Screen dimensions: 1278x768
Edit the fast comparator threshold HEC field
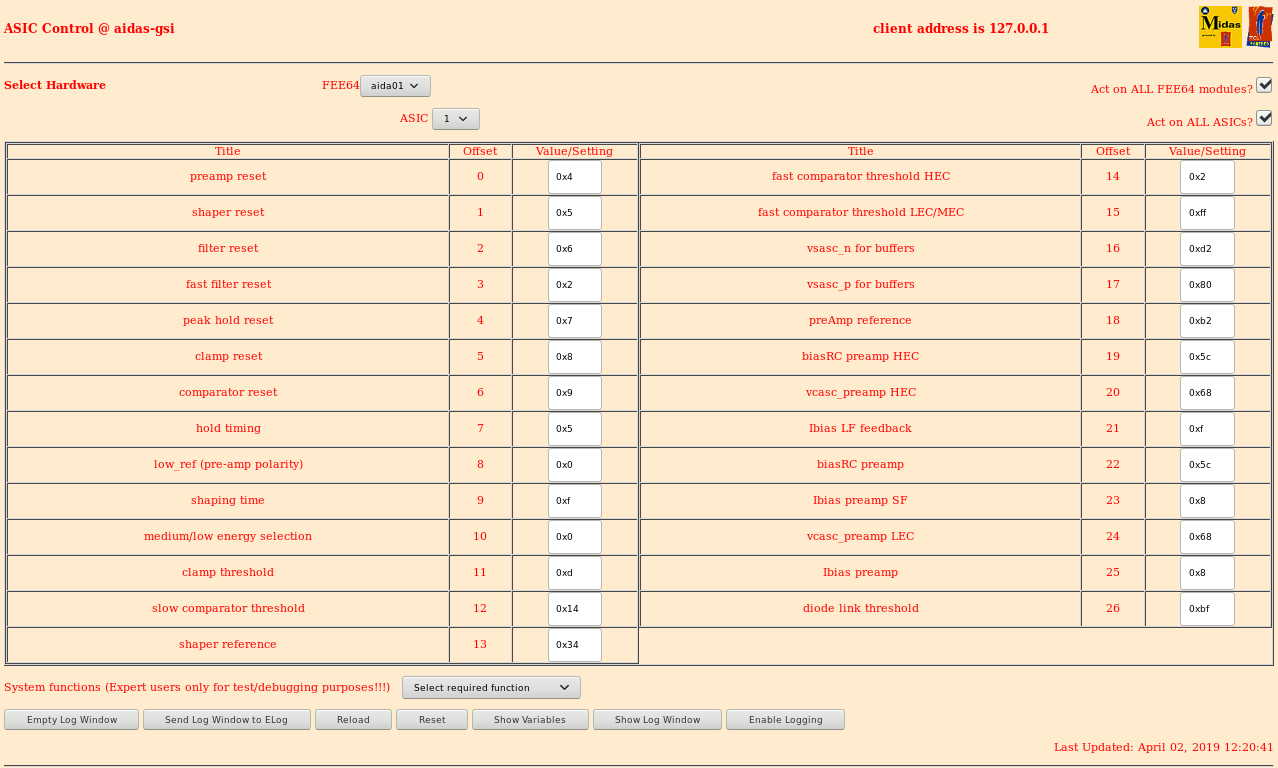coord(1207,177)
